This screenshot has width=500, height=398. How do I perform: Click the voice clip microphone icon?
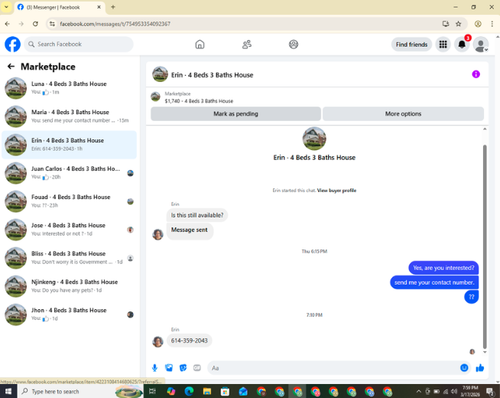click(x=154, y=368)
